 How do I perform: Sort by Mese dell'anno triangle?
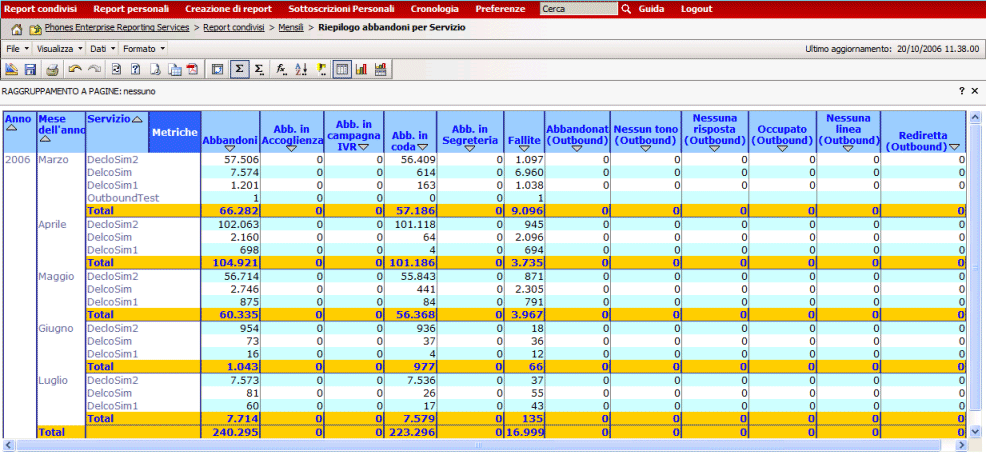coord(45,139)
